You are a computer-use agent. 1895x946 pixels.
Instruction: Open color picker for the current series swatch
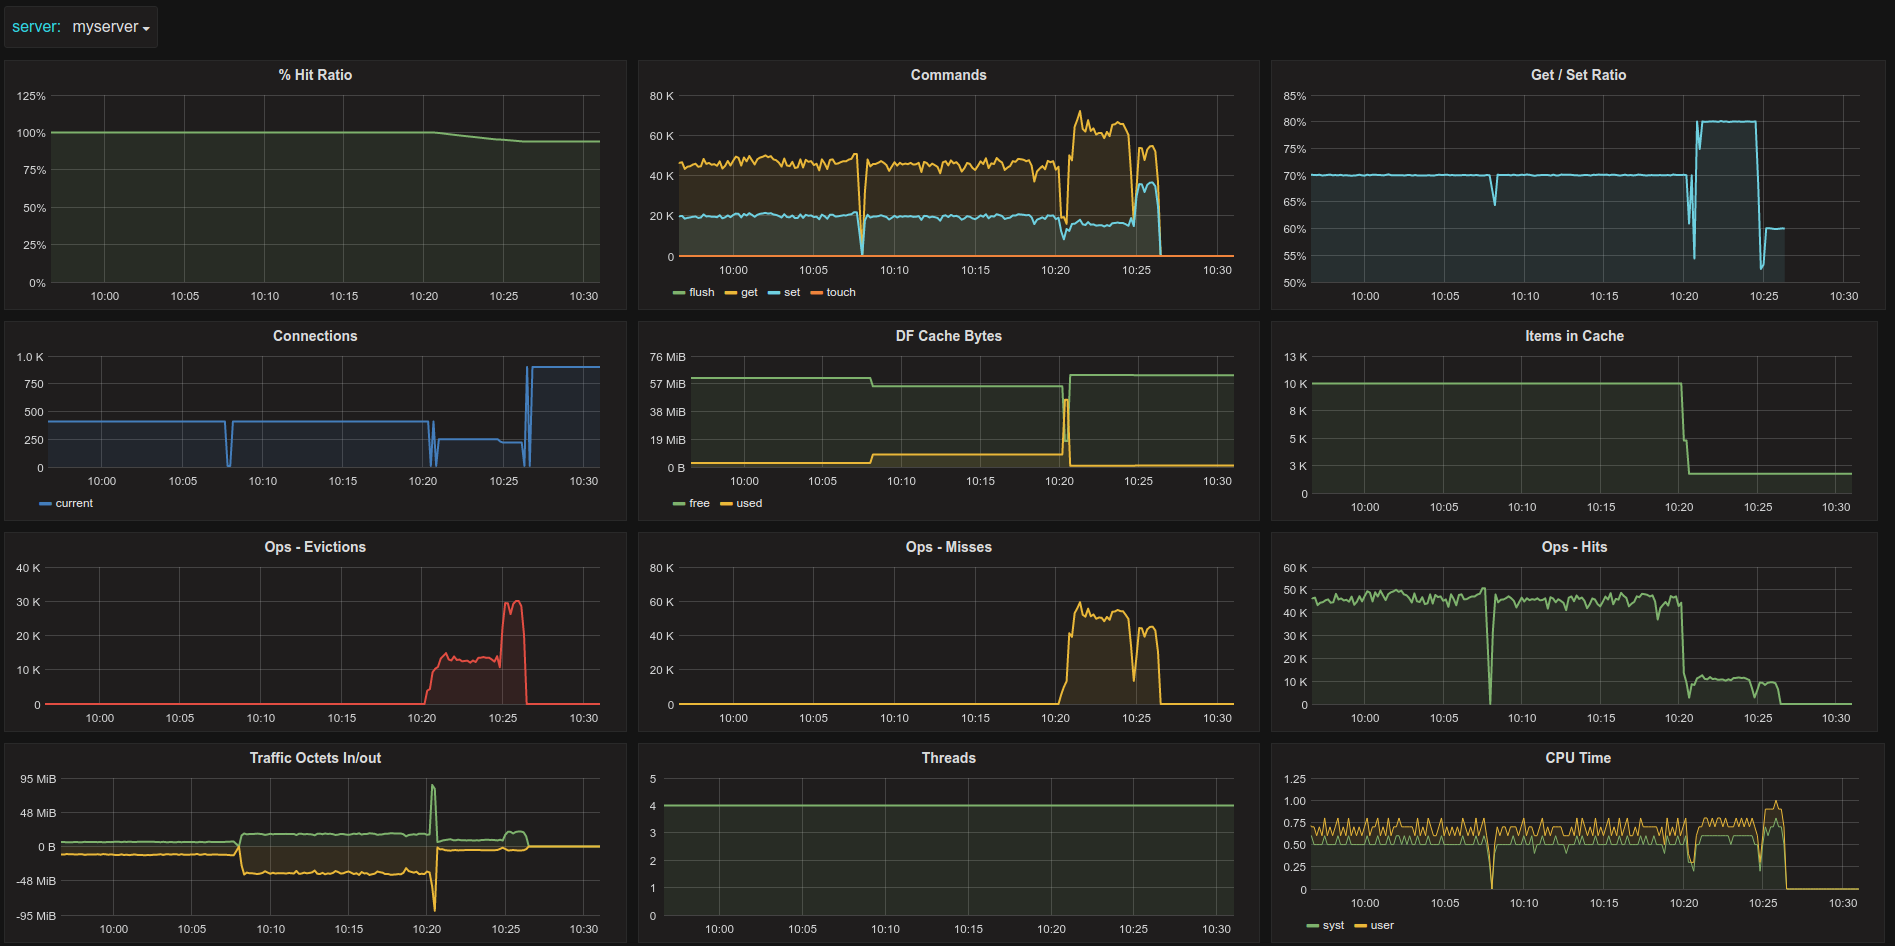click(x=45, y=504)
